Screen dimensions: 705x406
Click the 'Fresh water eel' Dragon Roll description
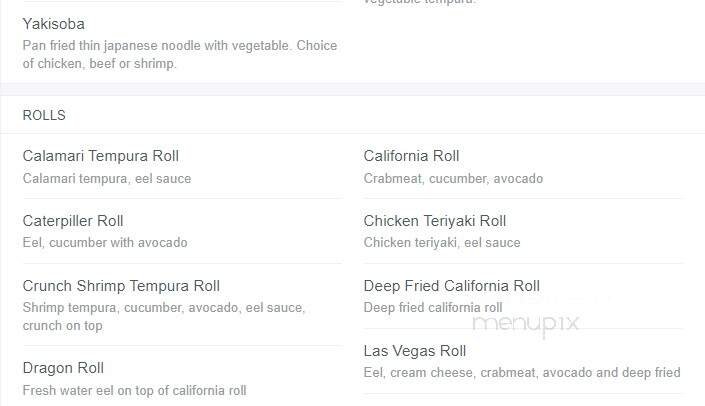click(134, 390)
